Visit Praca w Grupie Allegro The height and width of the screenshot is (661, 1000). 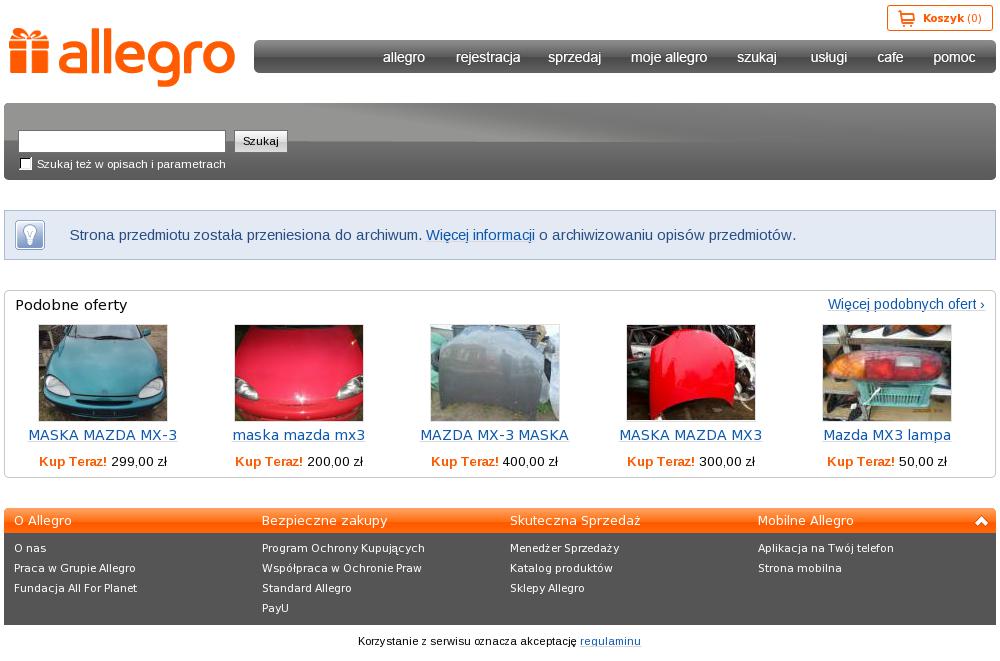75,568
